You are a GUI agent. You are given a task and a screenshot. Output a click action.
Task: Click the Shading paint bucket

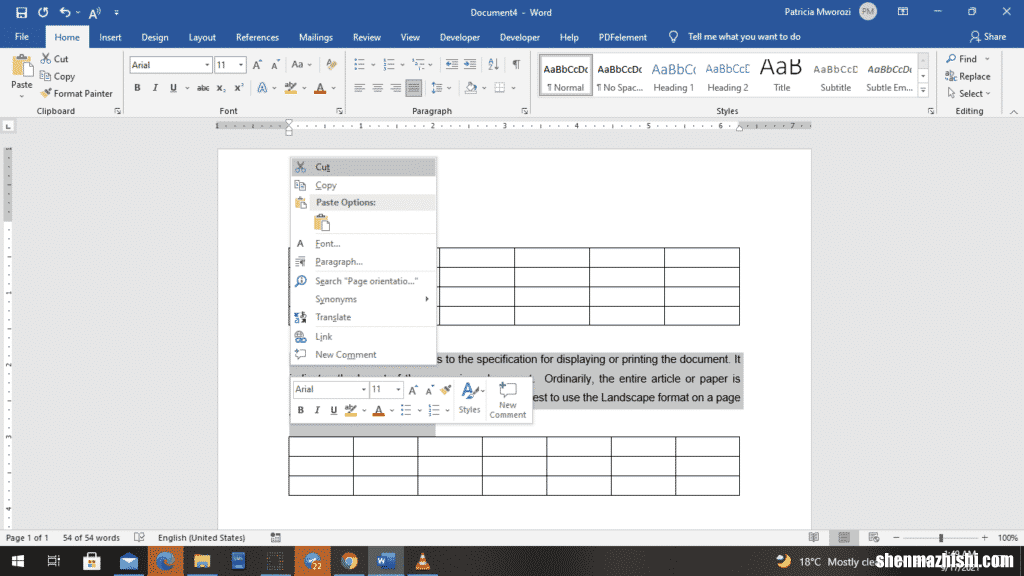(471, 88)
